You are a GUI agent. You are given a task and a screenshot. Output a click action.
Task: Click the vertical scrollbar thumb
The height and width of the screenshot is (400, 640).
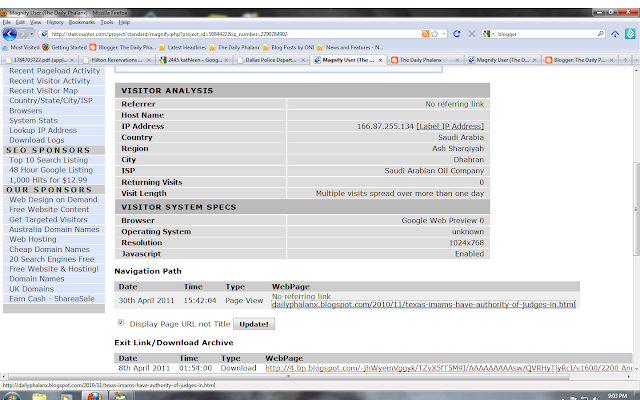tap(636, 209)
